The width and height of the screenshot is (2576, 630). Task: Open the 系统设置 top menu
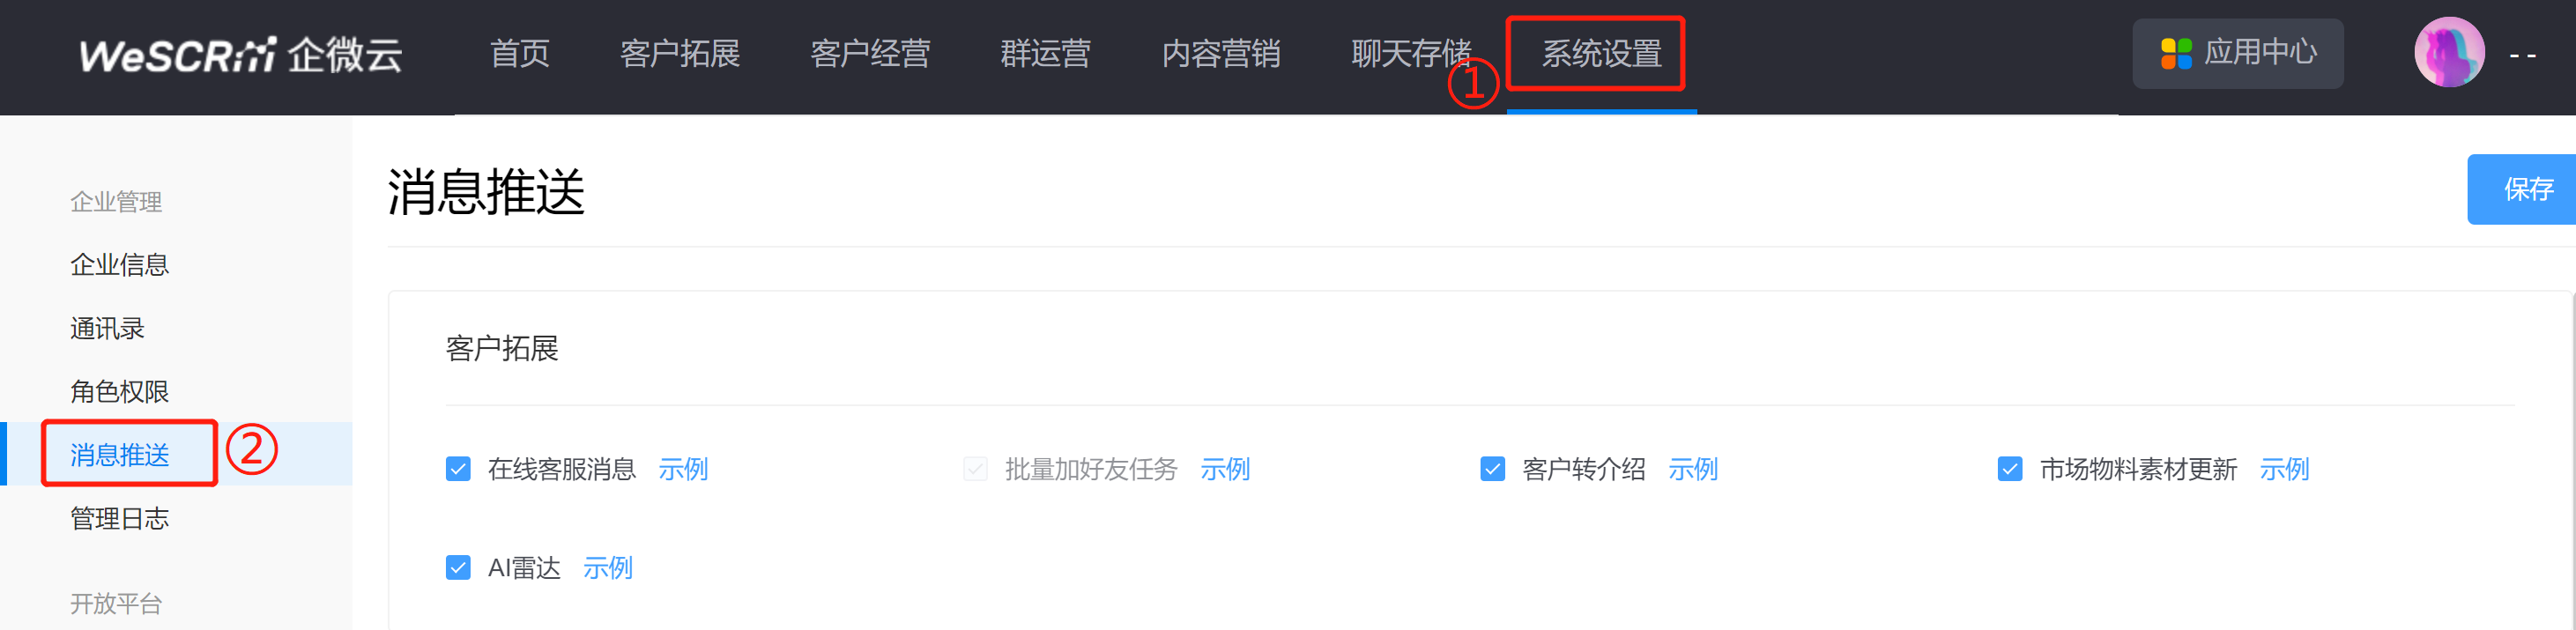[1601, 54]
